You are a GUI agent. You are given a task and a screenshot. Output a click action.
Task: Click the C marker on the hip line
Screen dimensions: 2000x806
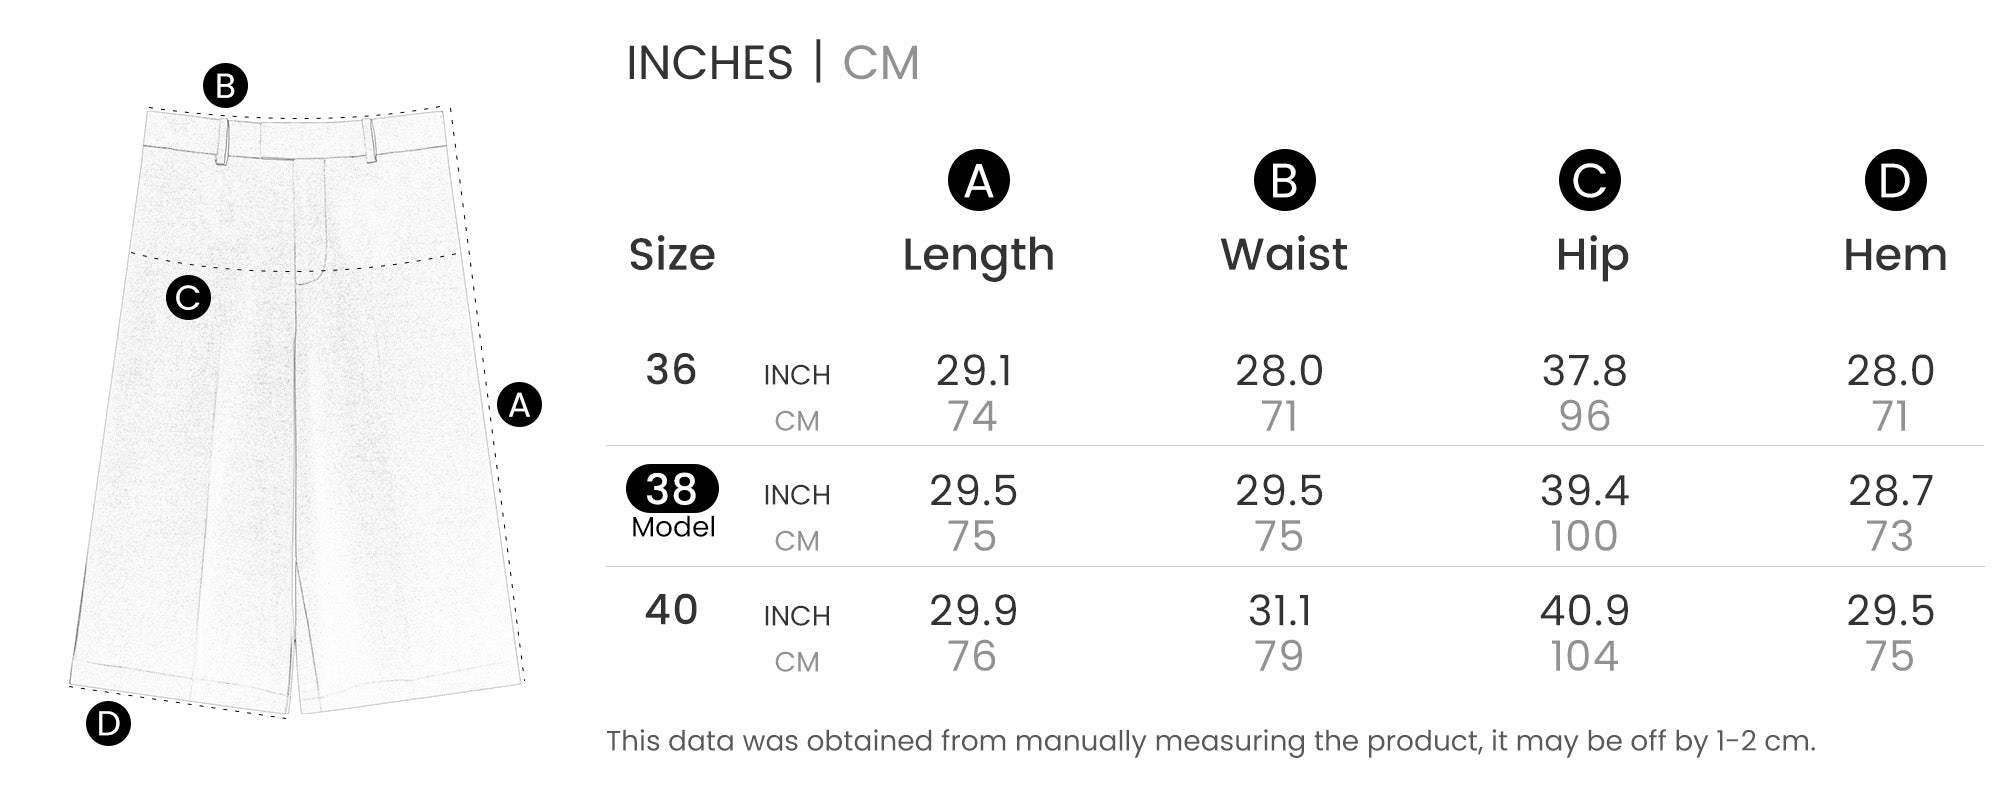click(x=188, y=298)
